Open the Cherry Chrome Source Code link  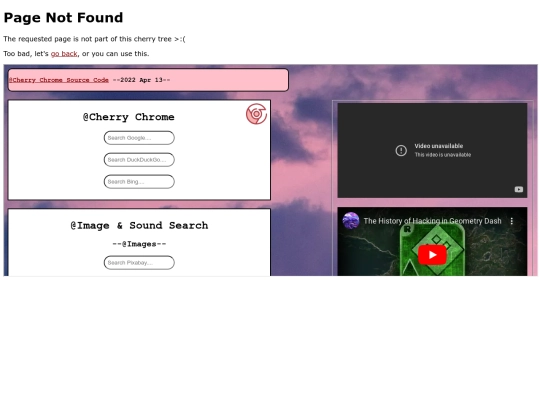(x=59, y=80)
